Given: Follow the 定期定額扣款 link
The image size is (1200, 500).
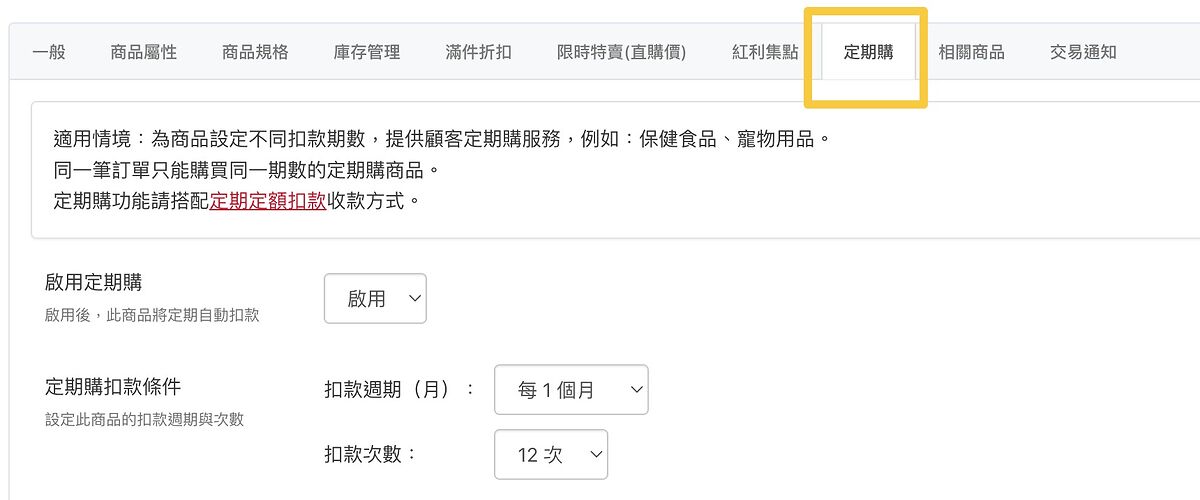Looking at the screenshot, I should tap(268, 200).
